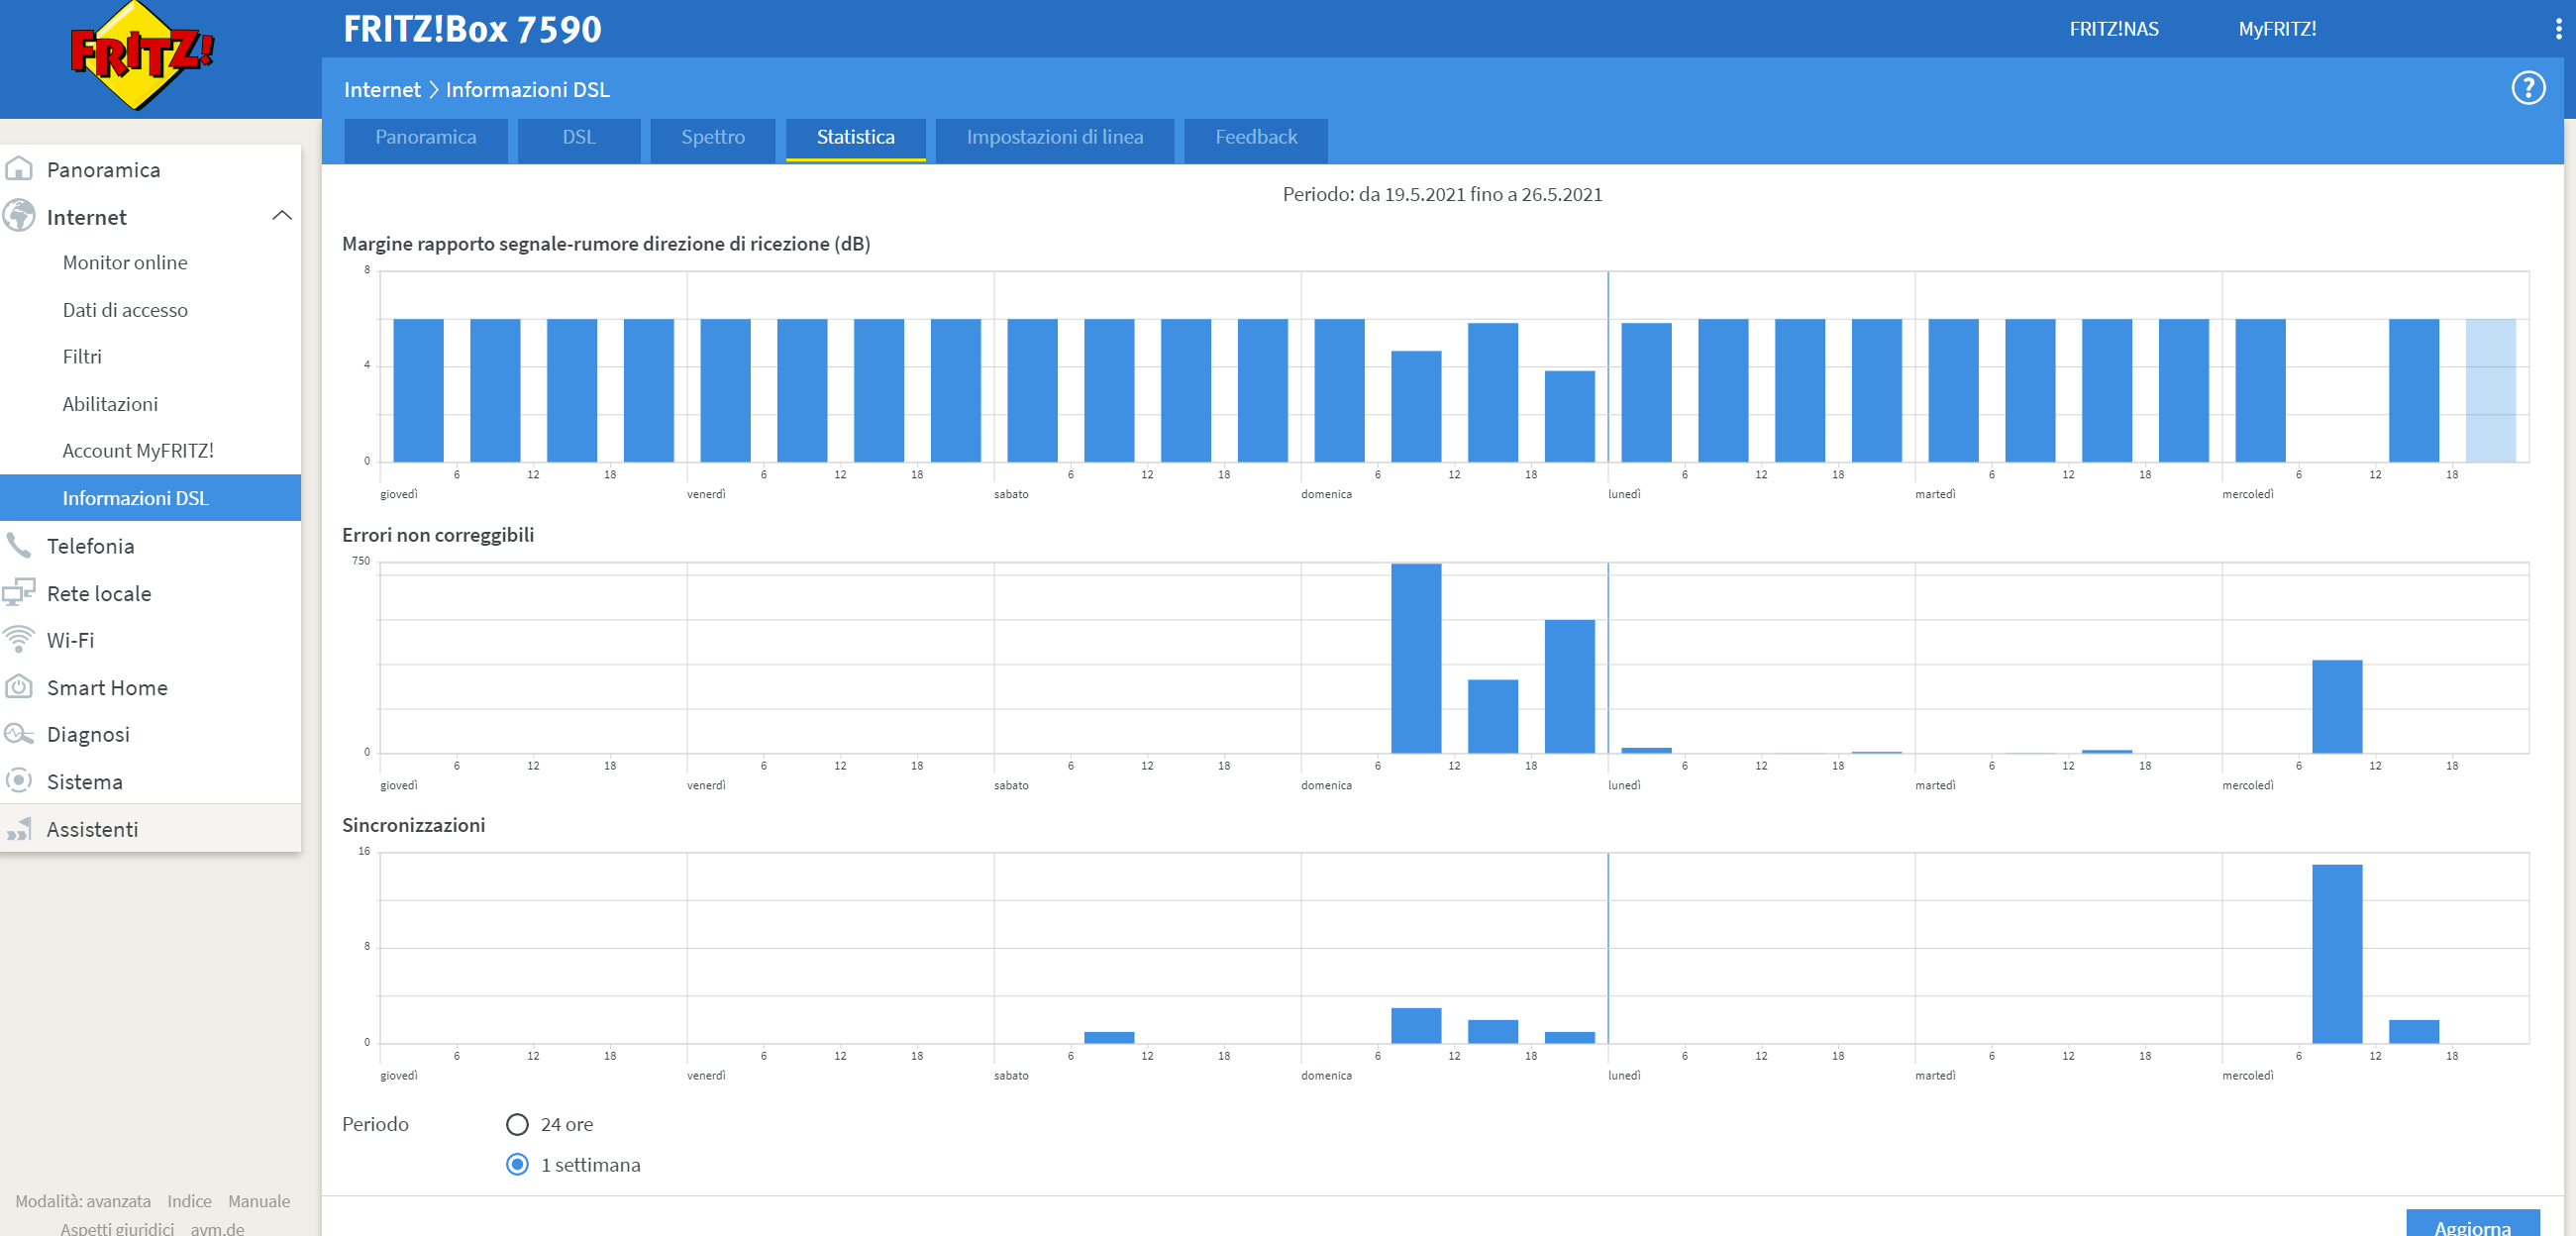Open the help question mark icon
Viewport: 2576px width, 1236px height.
tap(2527, 88)
